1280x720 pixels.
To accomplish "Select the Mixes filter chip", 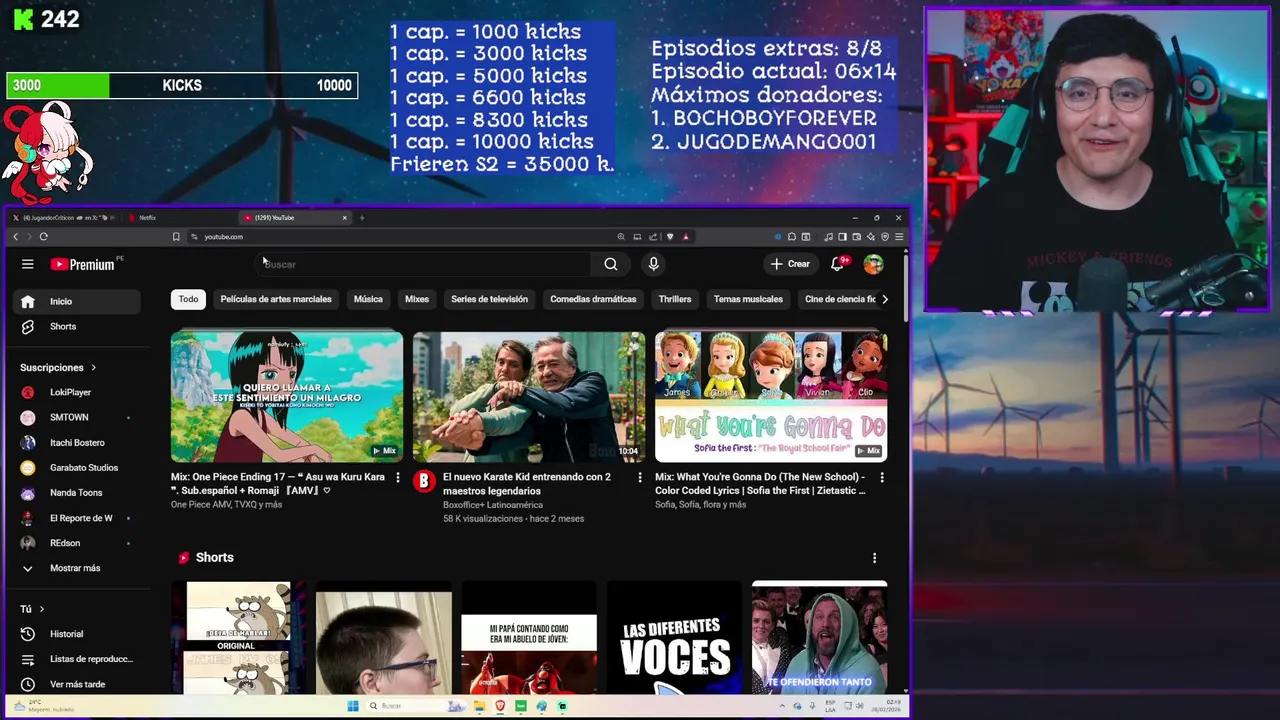I will (417, 299).
